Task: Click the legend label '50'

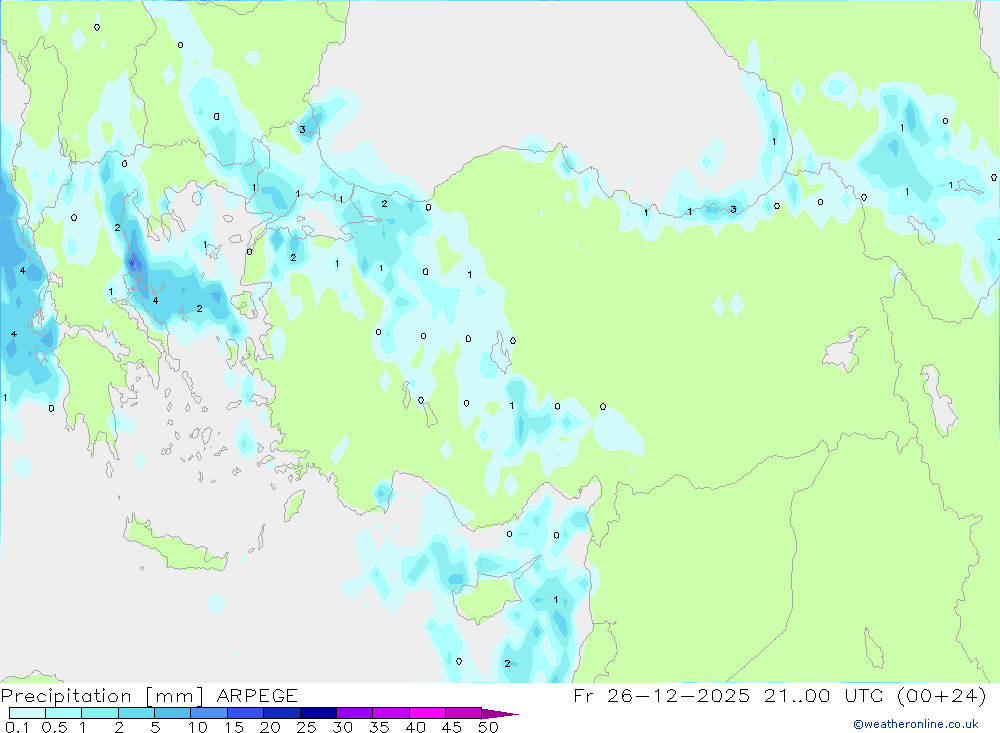Action: [488, 727]
